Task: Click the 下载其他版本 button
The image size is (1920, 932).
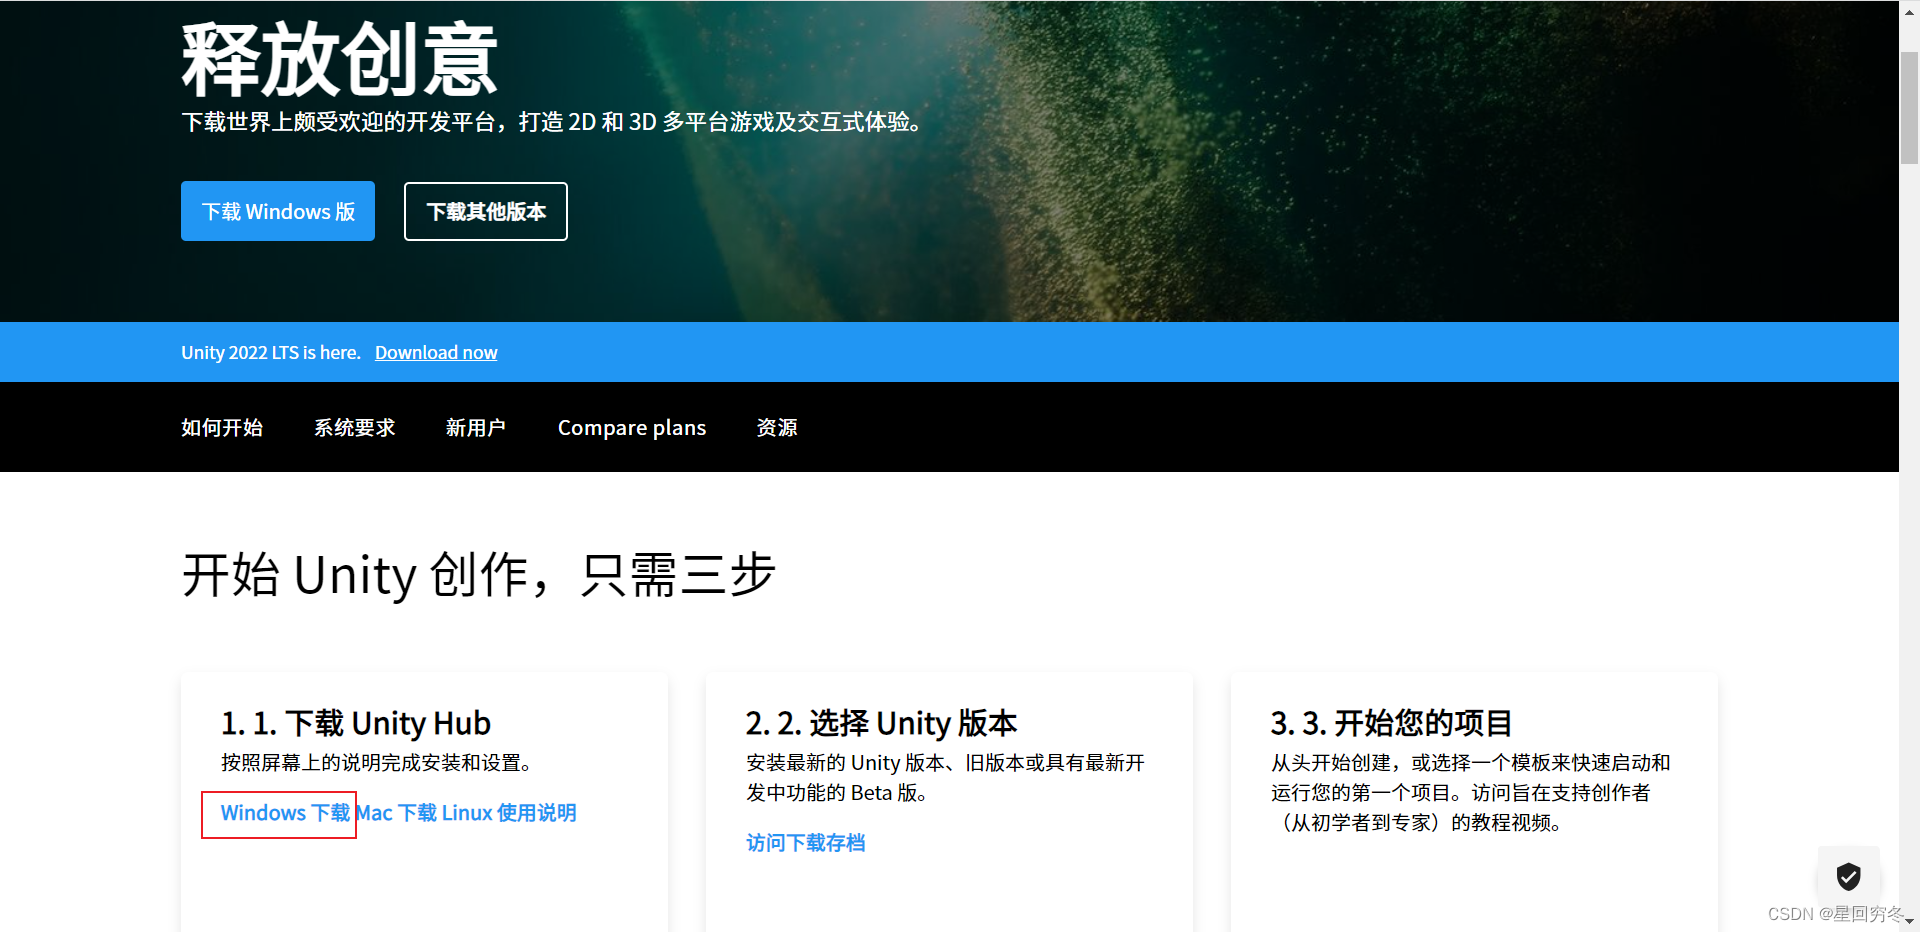Action: point(485,211)
